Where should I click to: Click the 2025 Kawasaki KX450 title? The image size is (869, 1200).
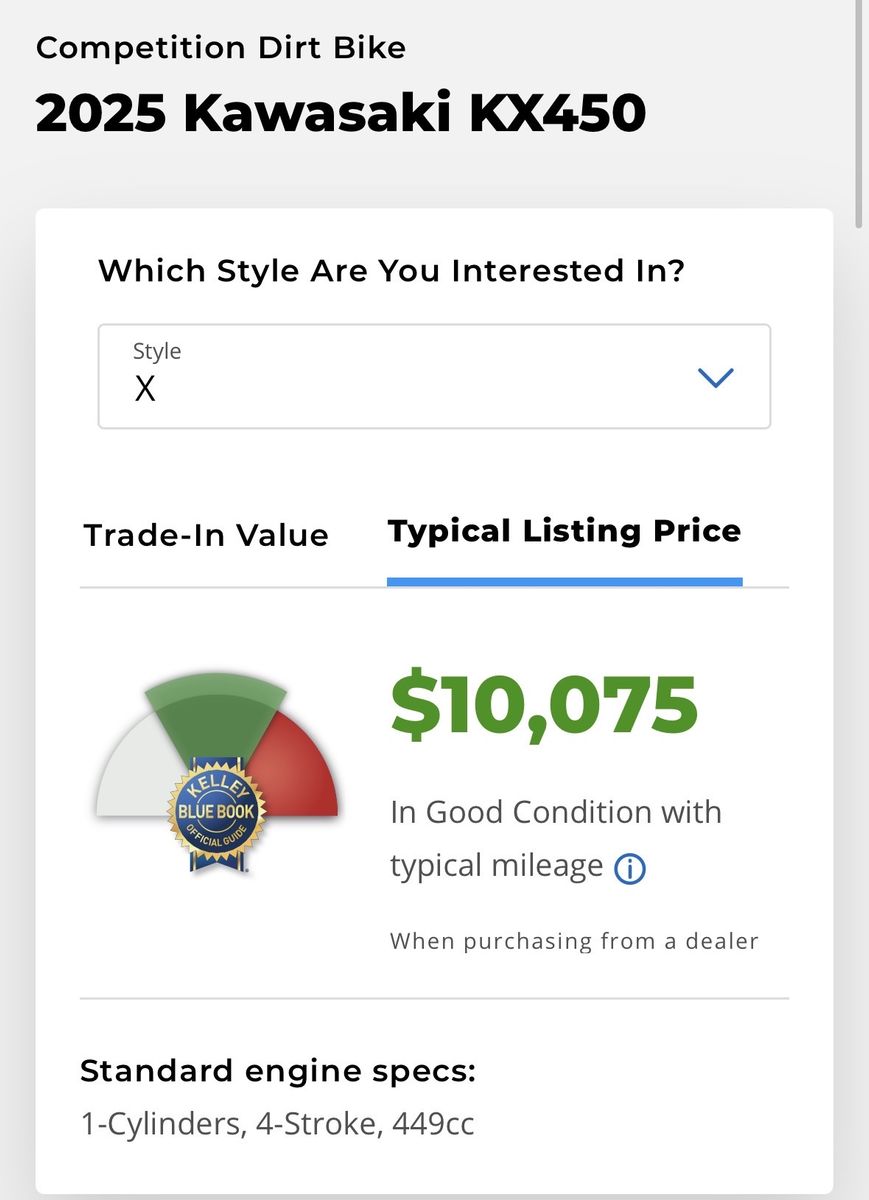(340, 114)
